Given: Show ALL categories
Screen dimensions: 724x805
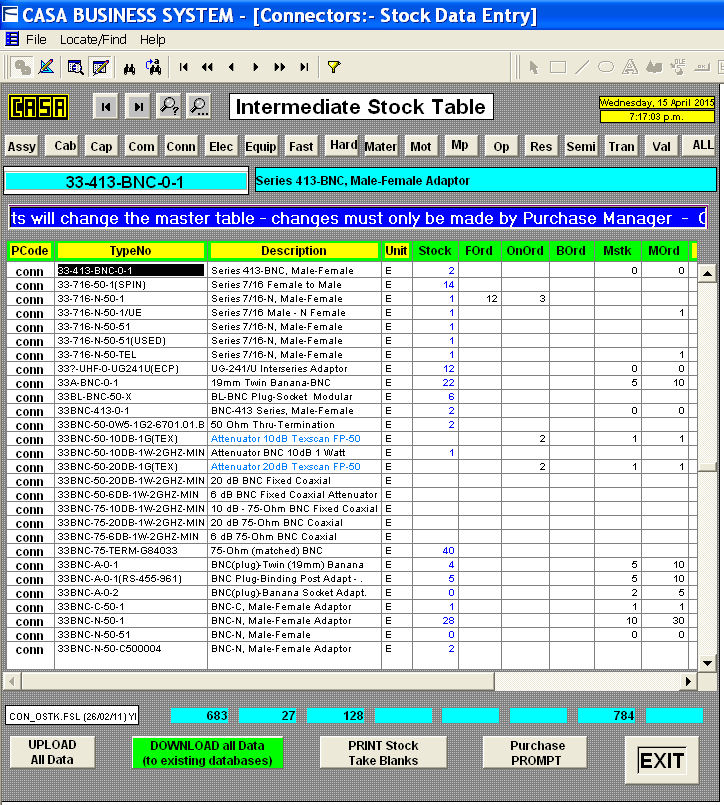Looking at the screenshot, I should pos(702,145).
